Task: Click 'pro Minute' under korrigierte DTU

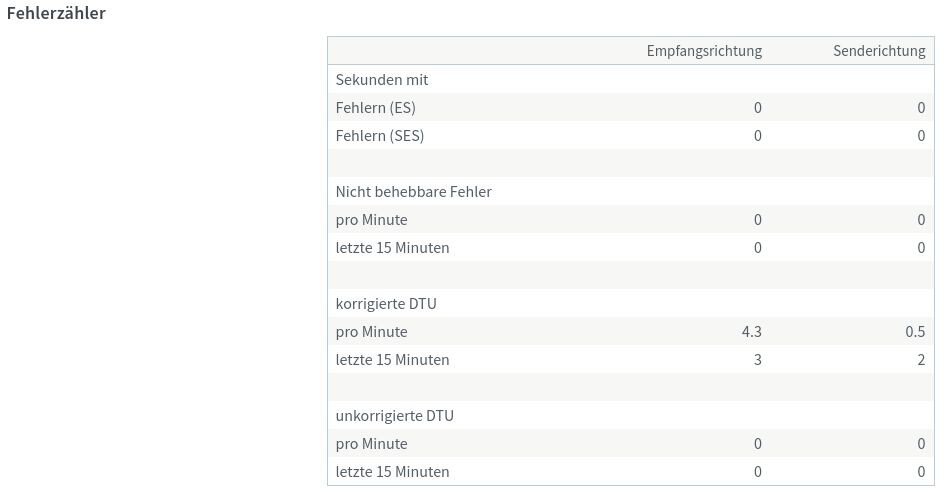Action: tap(372, 331)
